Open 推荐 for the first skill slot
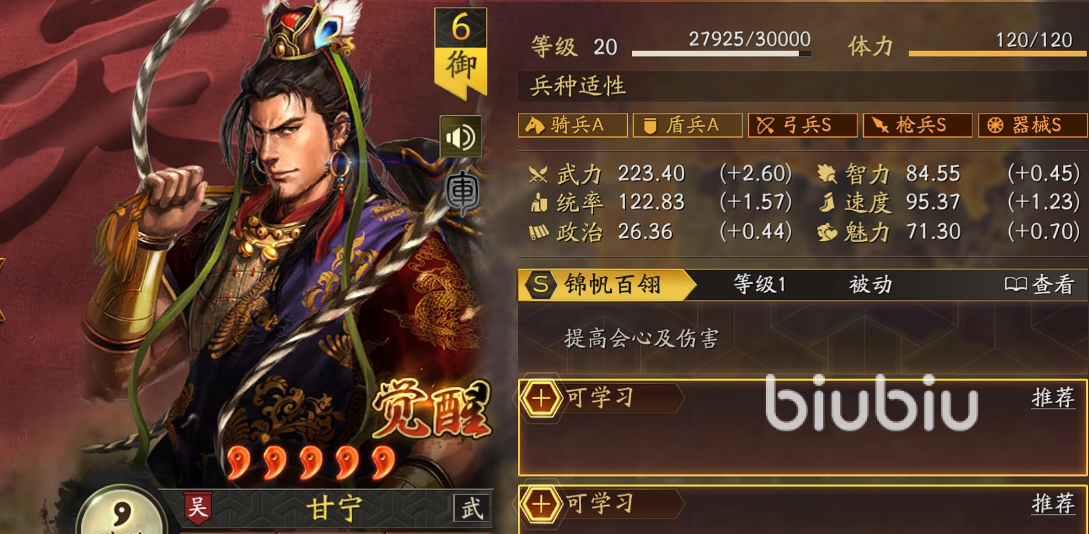Image resolution: width=1089 pixels, height=534 pixels. [1053, 399]
